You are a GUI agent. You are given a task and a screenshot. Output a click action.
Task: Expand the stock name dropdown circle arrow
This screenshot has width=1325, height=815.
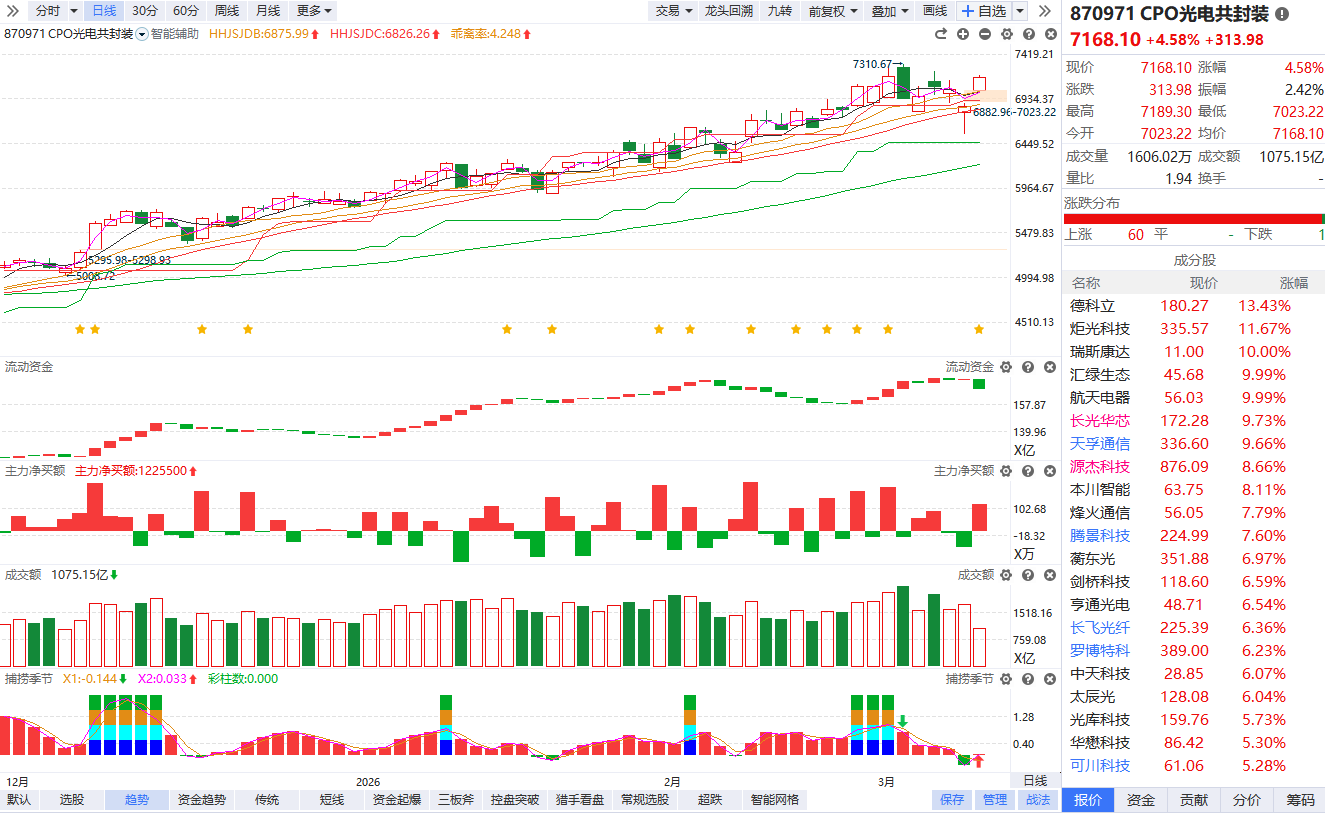[x=142, y=34]
